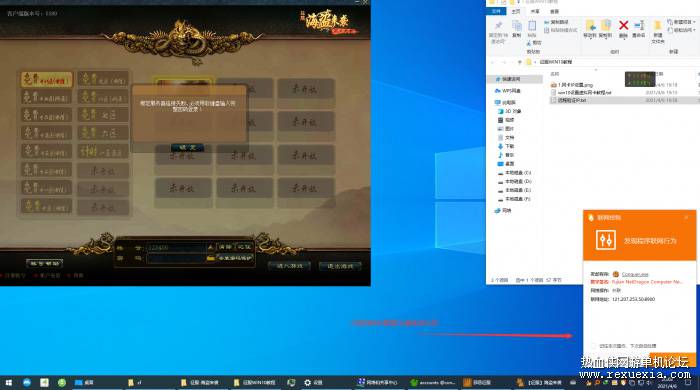Open the Windows Start button

[8, 382]
